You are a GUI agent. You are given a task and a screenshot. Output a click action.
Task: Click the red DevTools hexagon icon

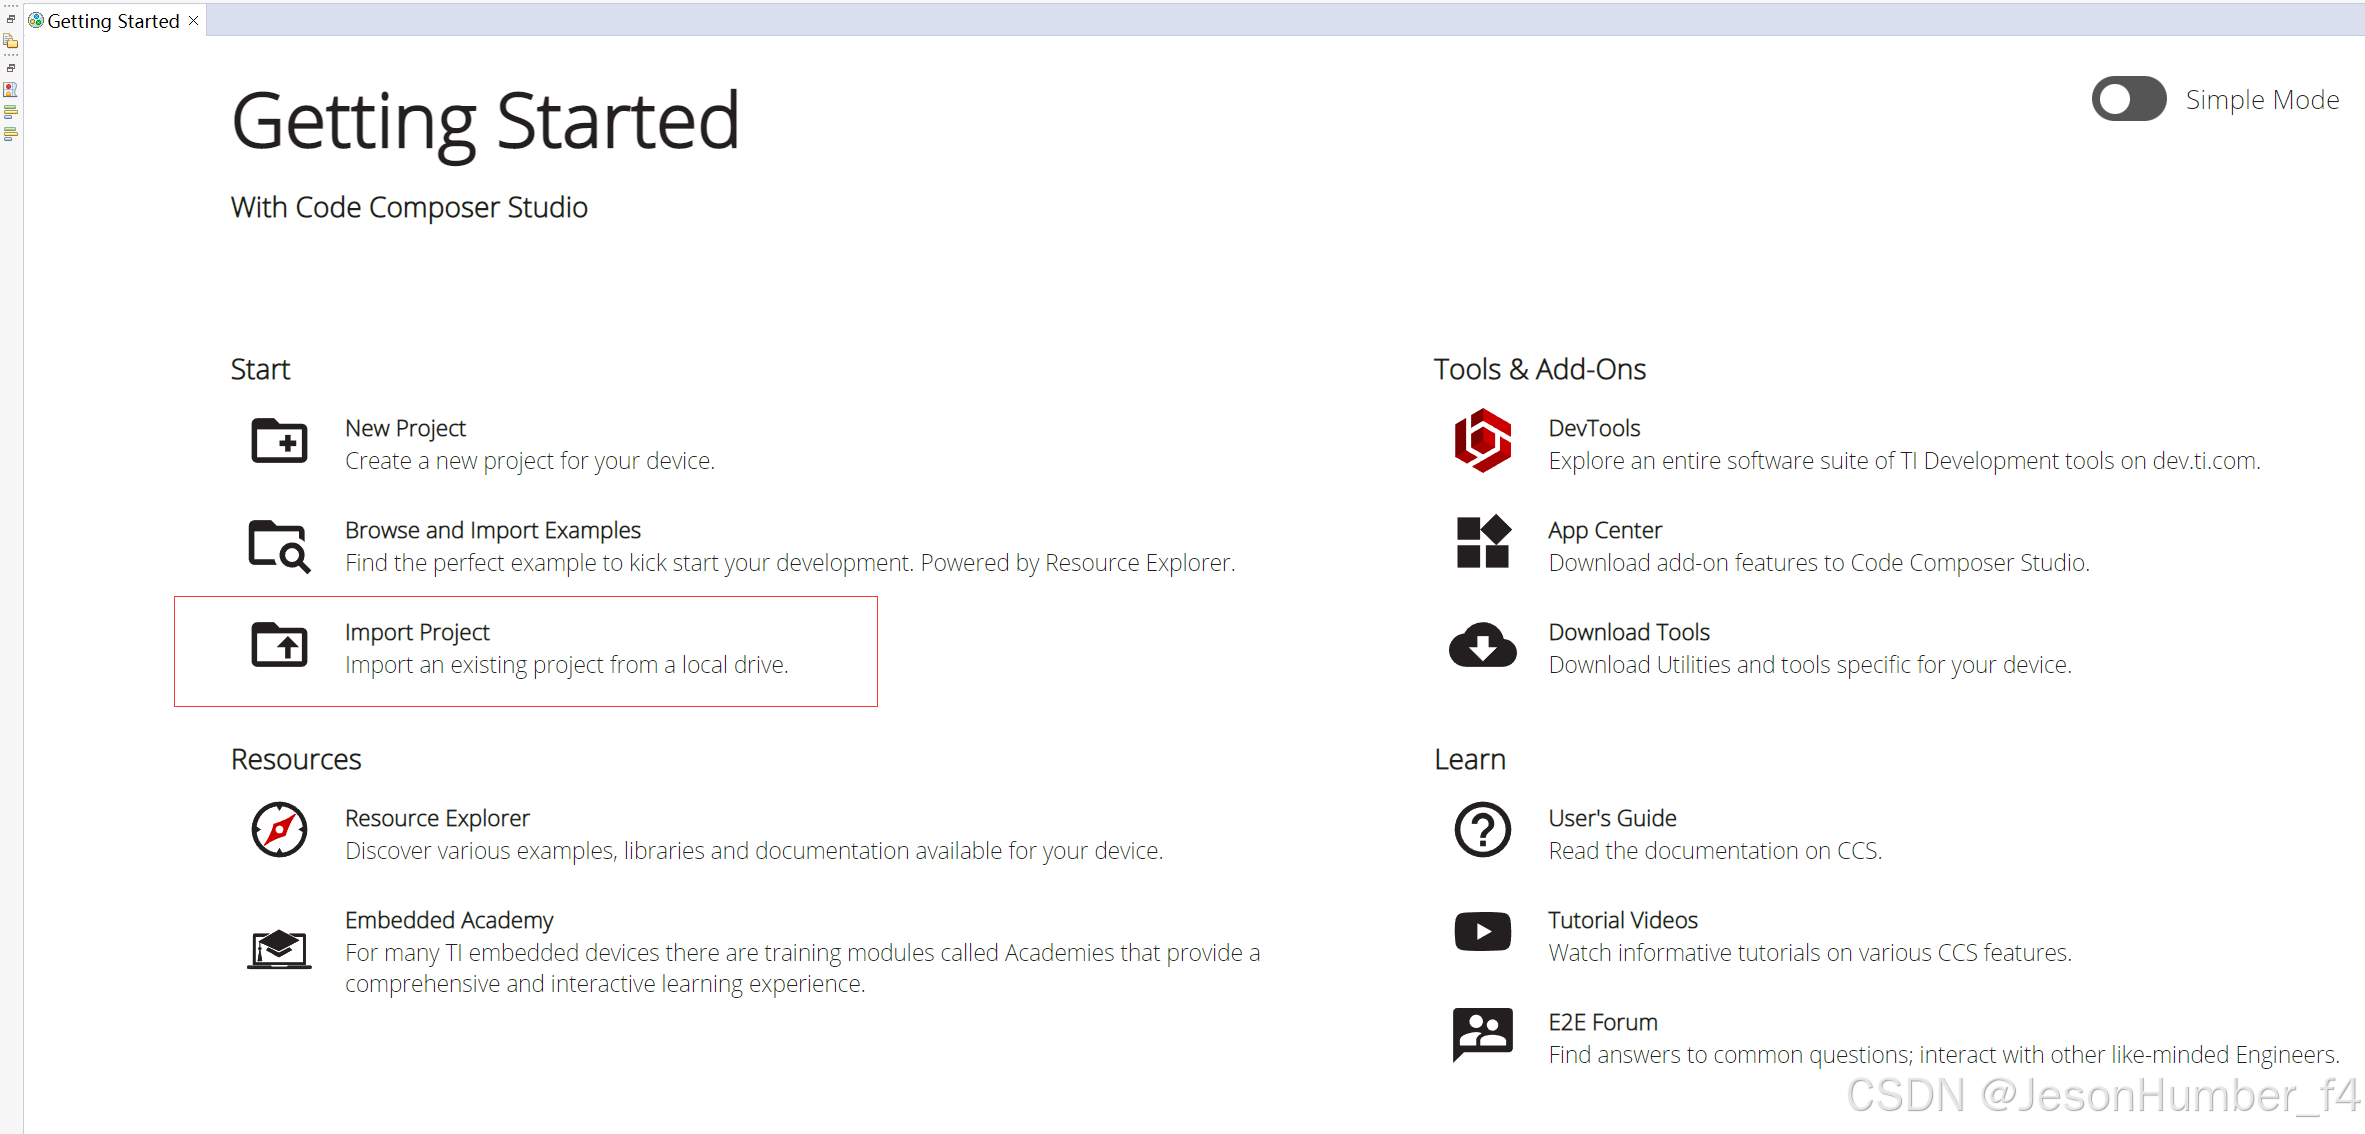1482,441
